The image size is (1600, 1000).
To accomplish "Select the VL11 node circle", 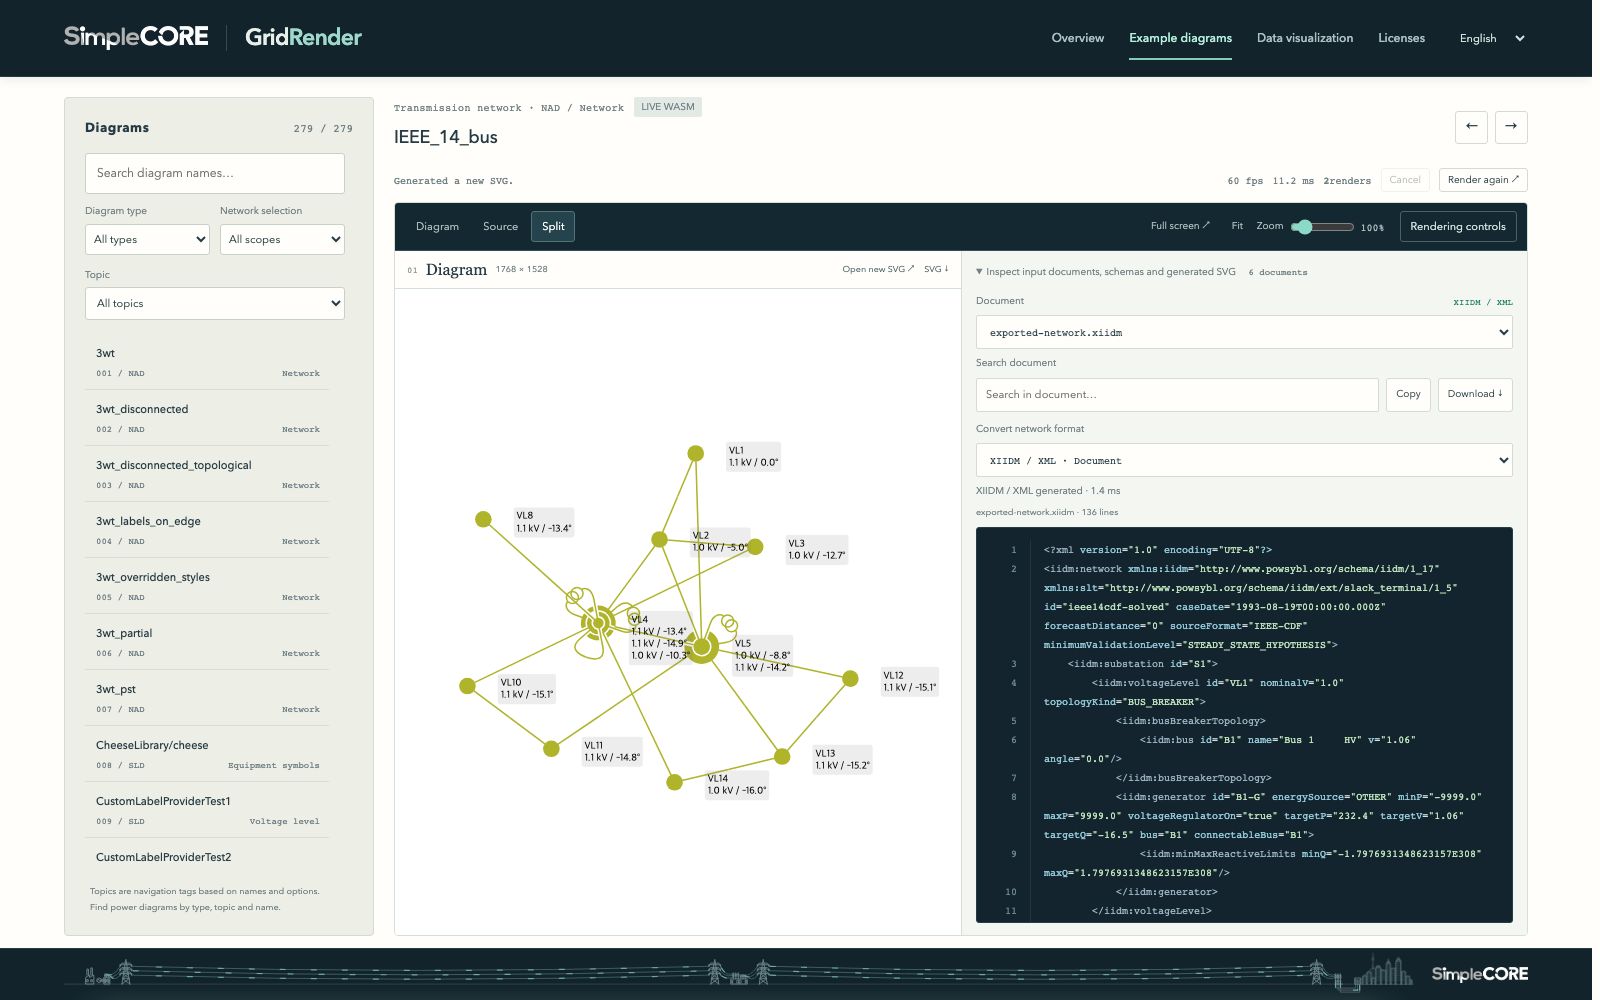I will 551,748.
